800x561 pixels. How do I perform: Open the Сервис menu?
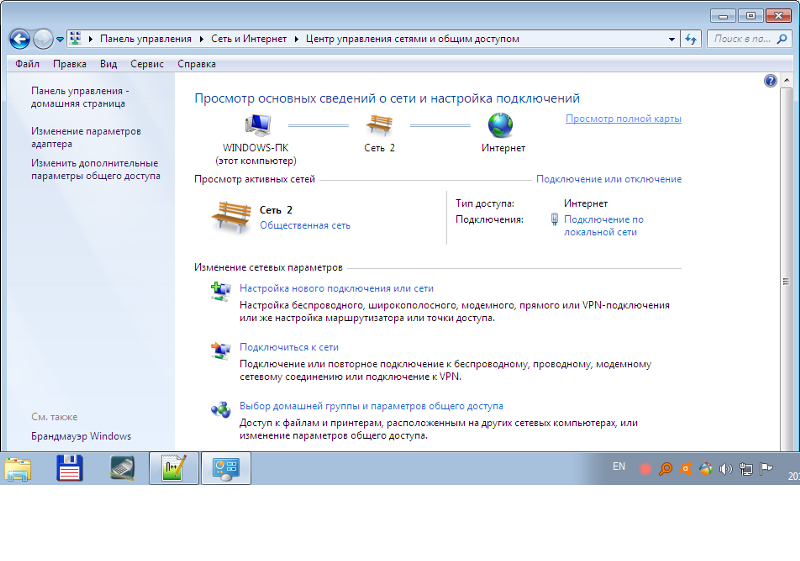pyautogui.click(x=146, y=64)
